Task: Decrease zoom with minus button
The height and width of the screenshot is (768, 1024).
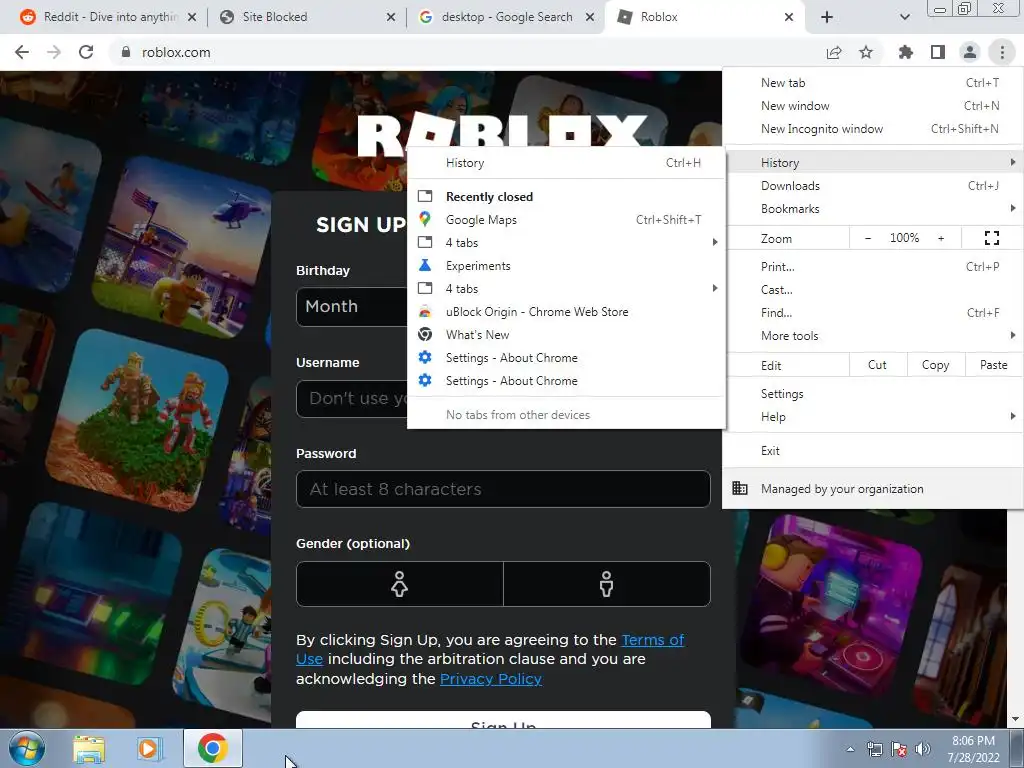Action: pos(867,238)
